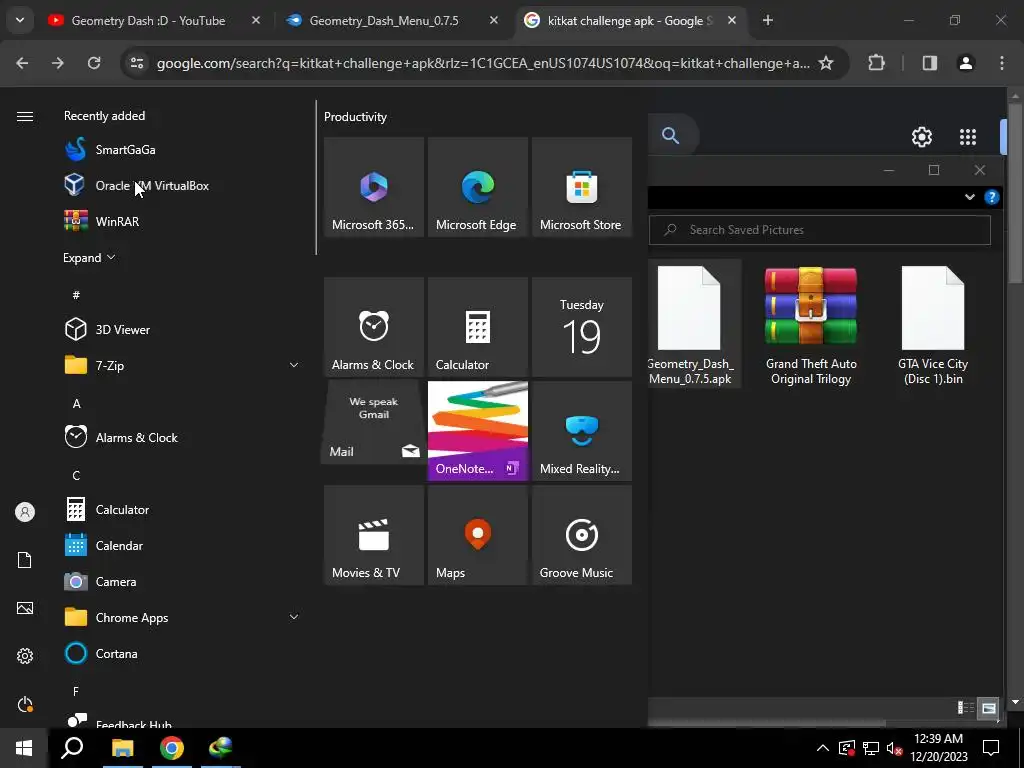Switch Explorer to details view
The width and height of the screenshot is (1024, 768).
(965, 708)
